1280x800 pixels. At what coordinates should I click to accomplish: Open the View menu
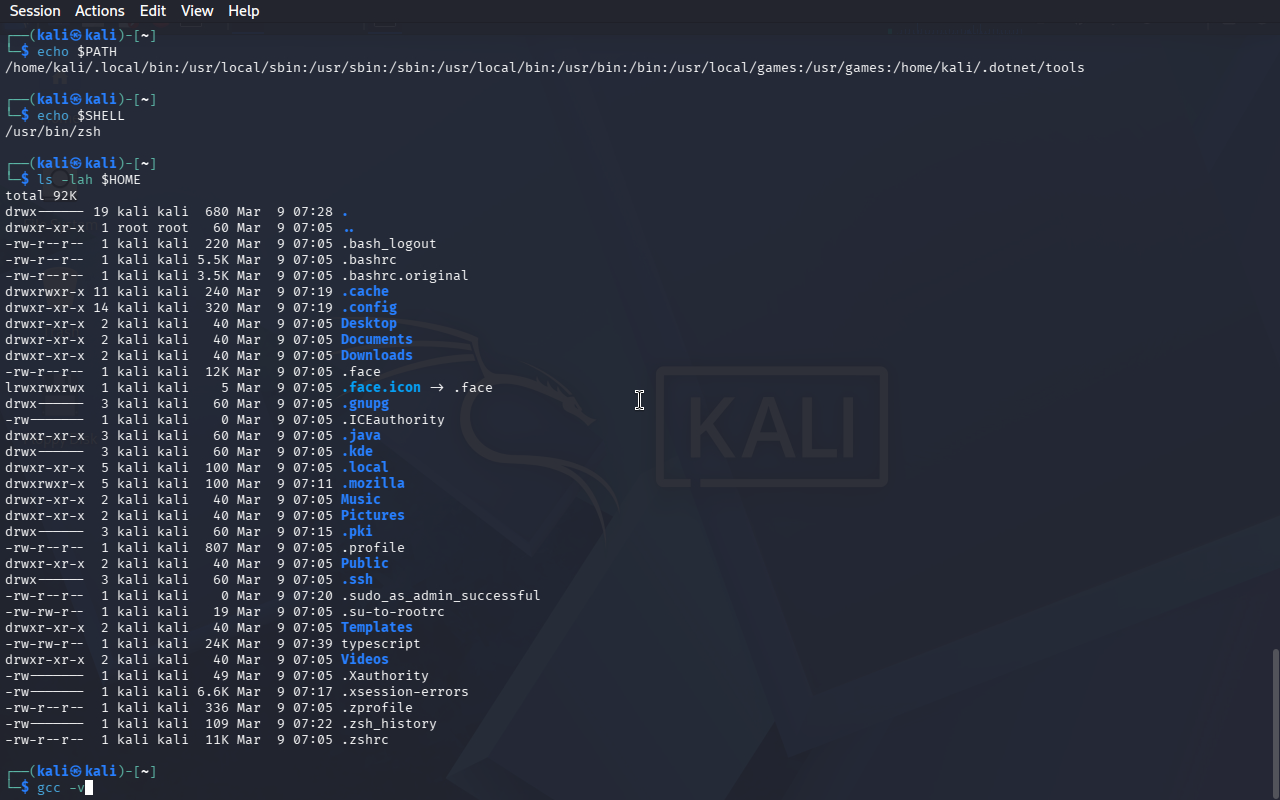tap(197, 11)
